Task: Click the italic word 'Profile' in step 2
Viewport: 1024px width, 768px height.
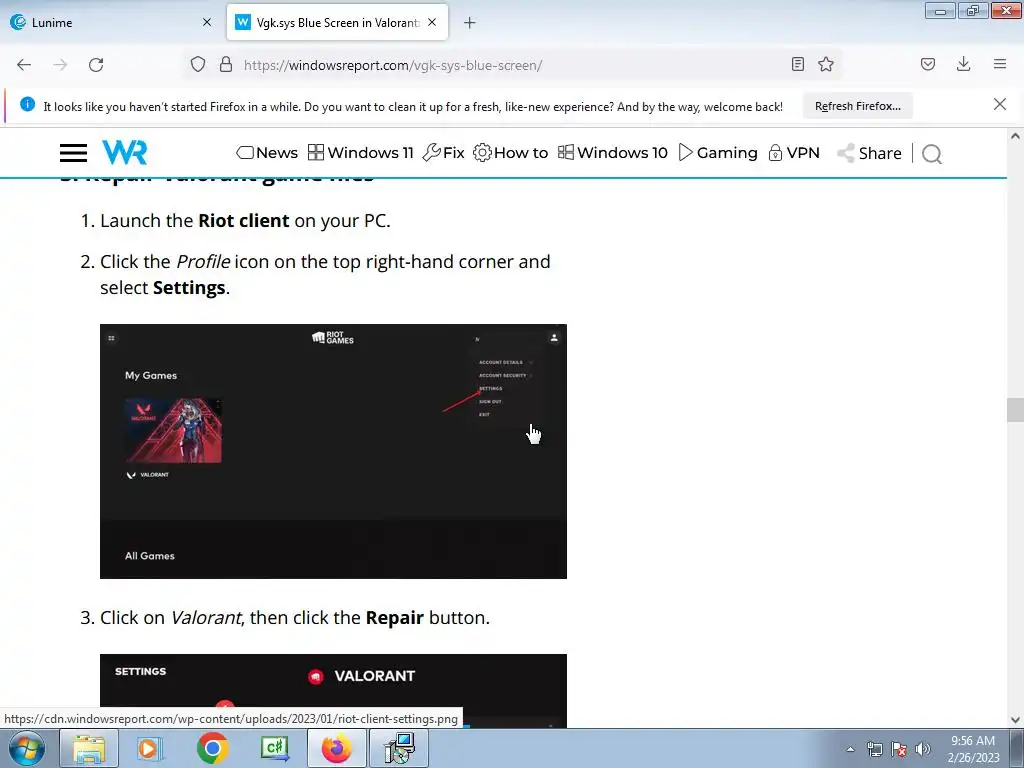Action: (x=203, y=262)
